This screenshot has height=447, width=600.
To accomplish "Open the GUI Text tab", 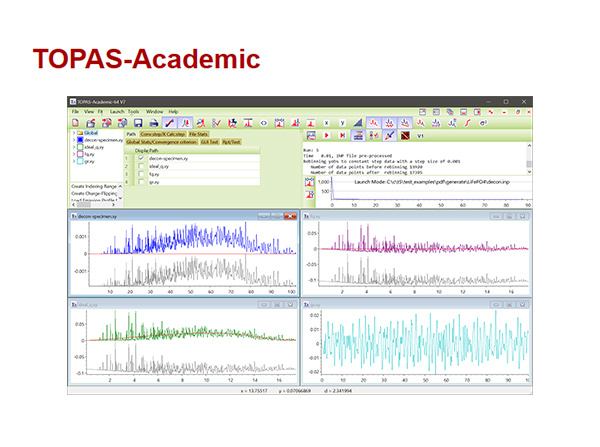I will coord(210,142).
